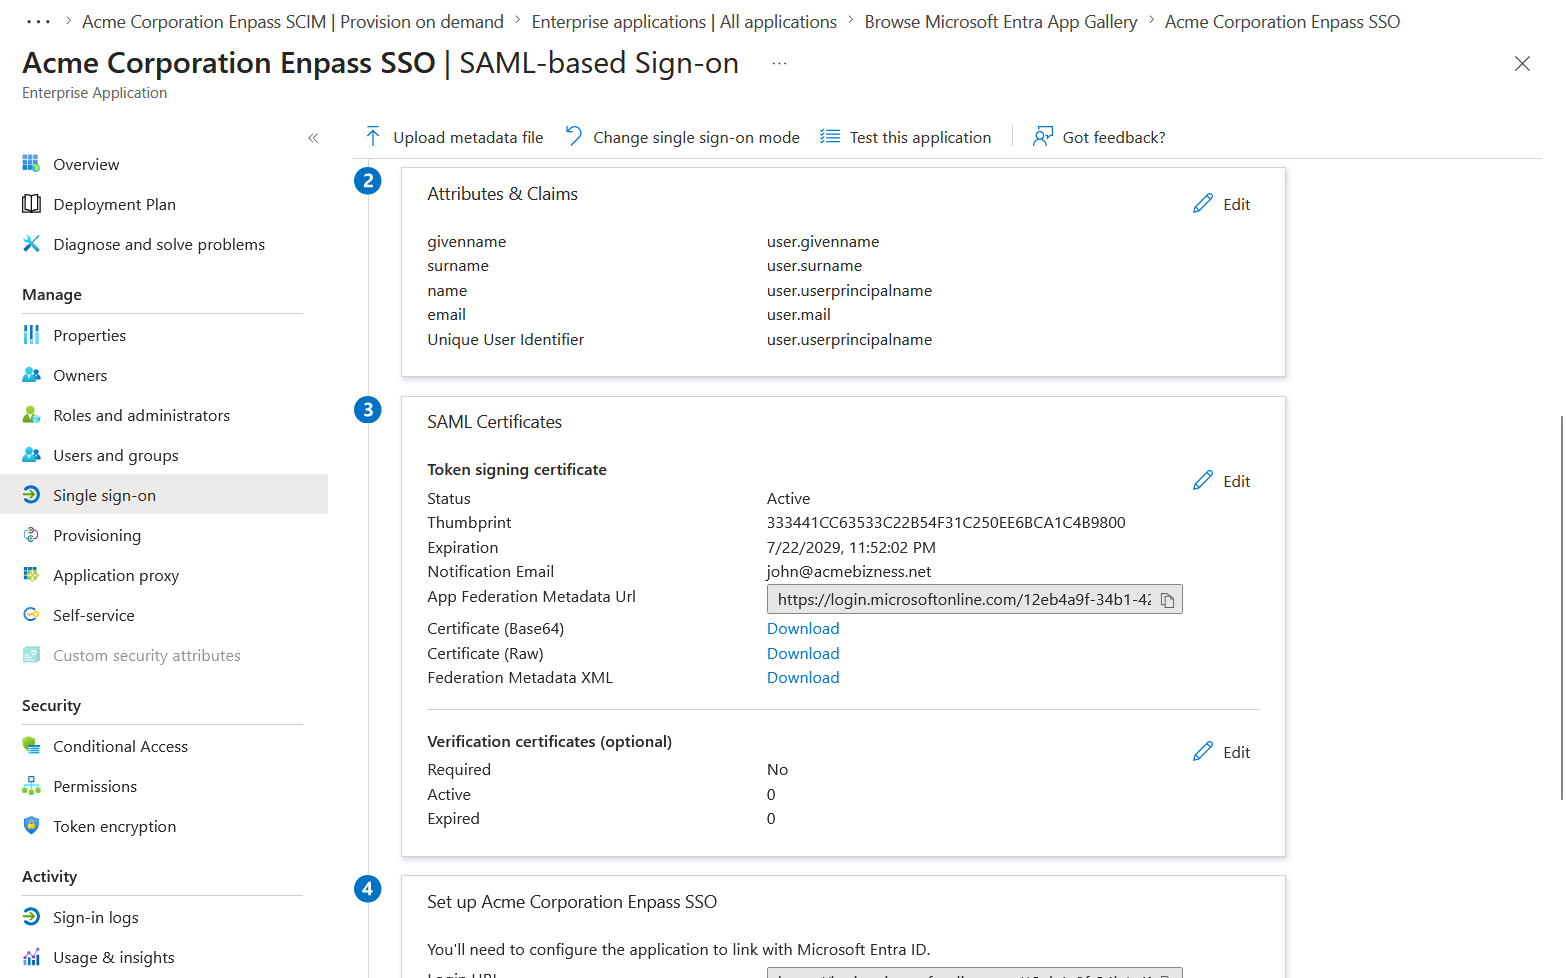This screenshot has height=978, width=1566.
Task: Expand the breadcrumb ellipsis at the start
Action: [38, 22]
